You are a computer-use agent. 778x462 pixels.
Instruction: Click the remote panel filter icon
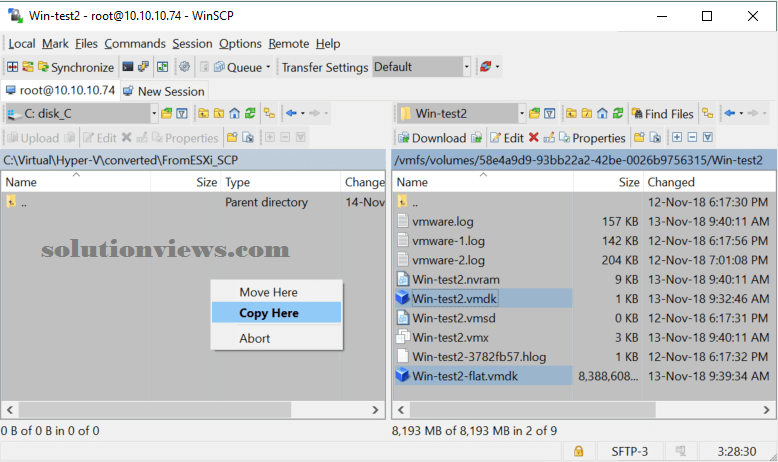point(550,113)
